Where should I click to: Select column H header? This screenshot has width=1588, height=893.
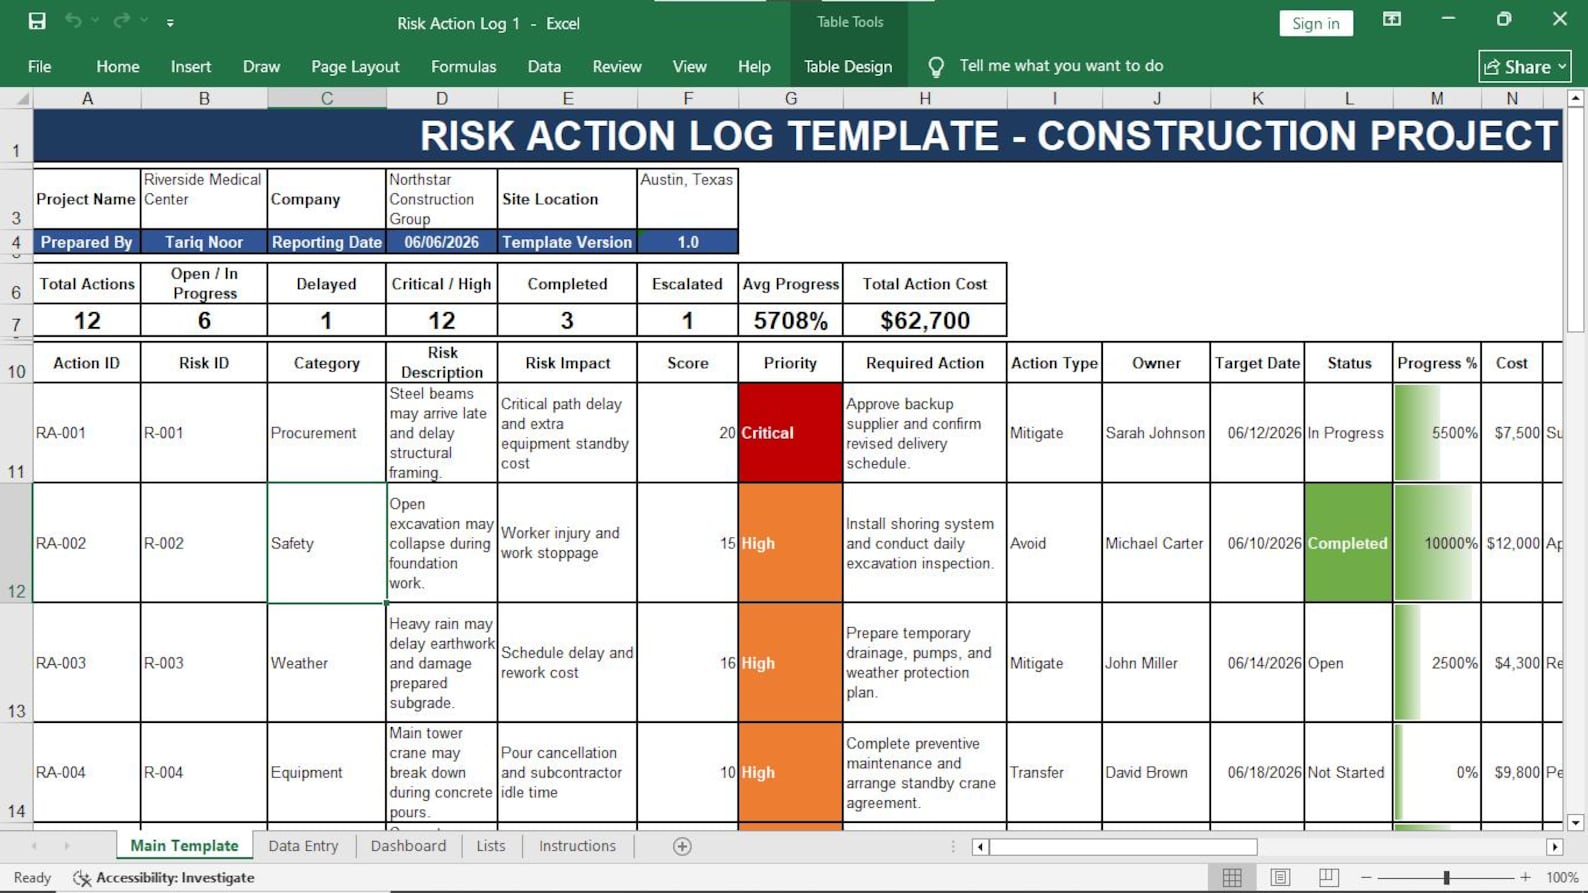coord(925,98)
